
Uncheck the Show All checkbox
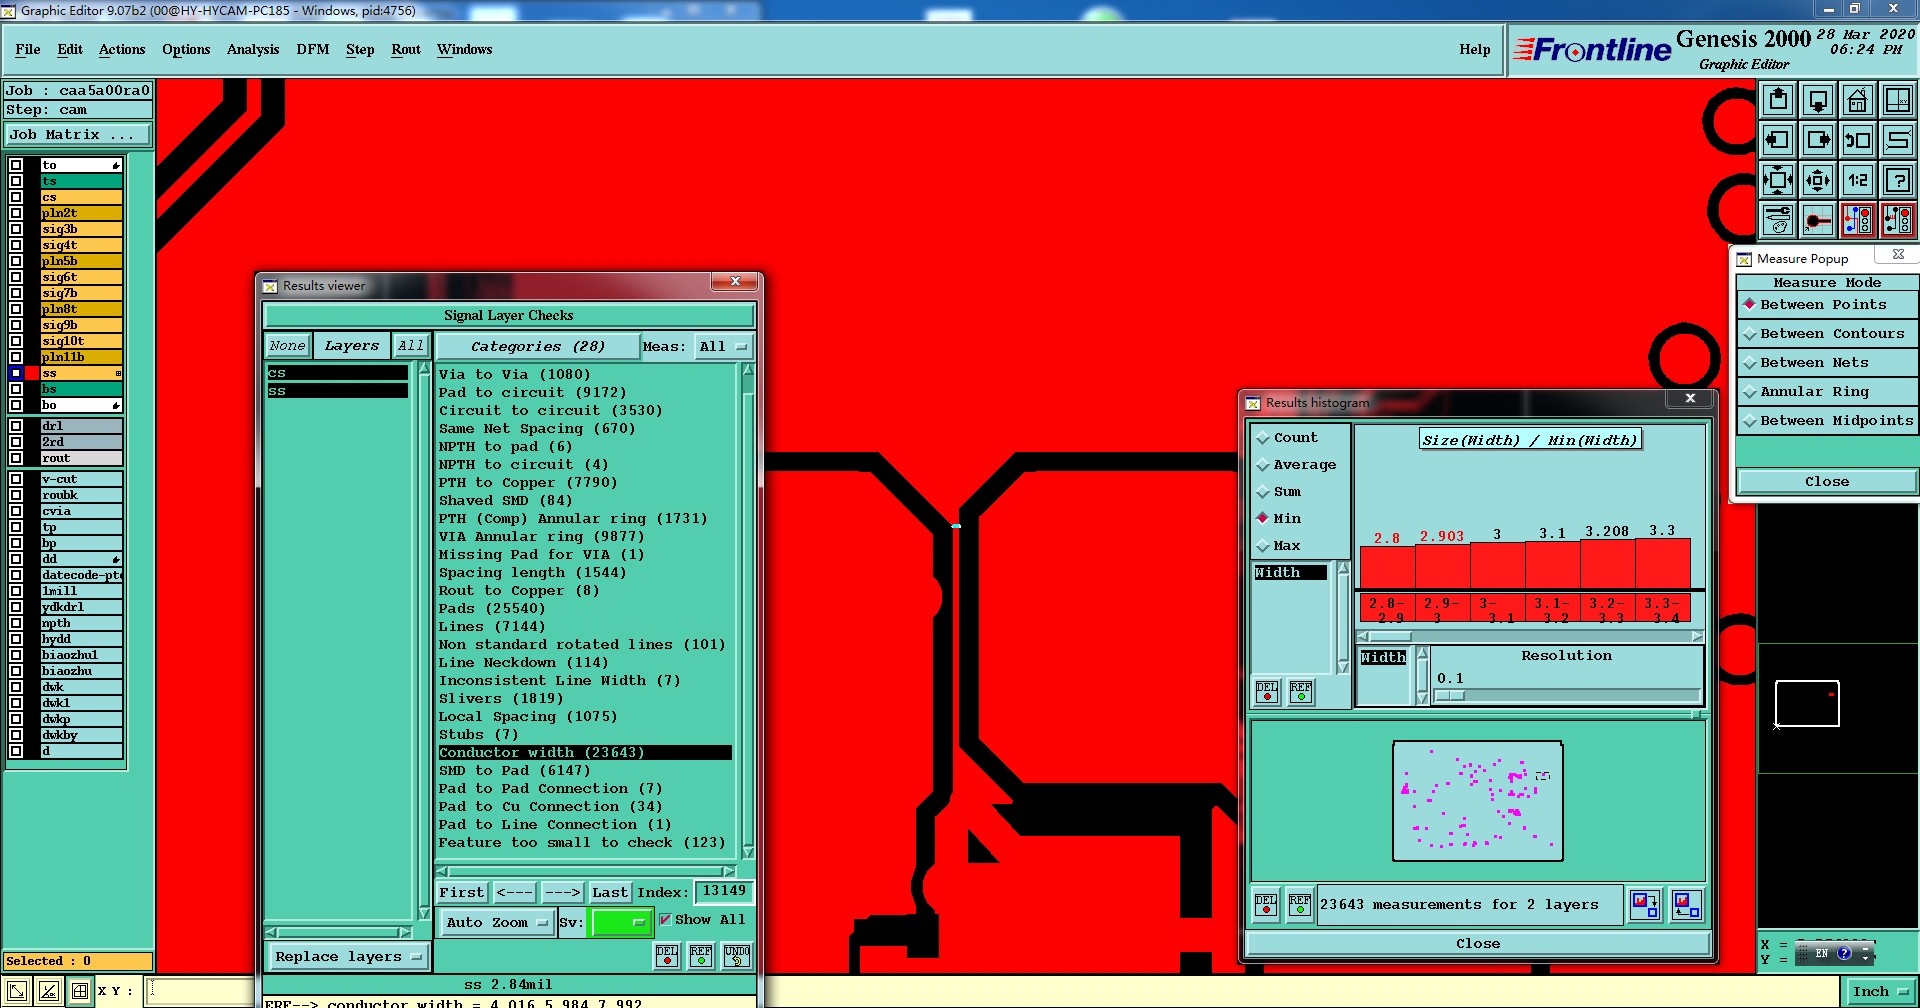point(665,920)
